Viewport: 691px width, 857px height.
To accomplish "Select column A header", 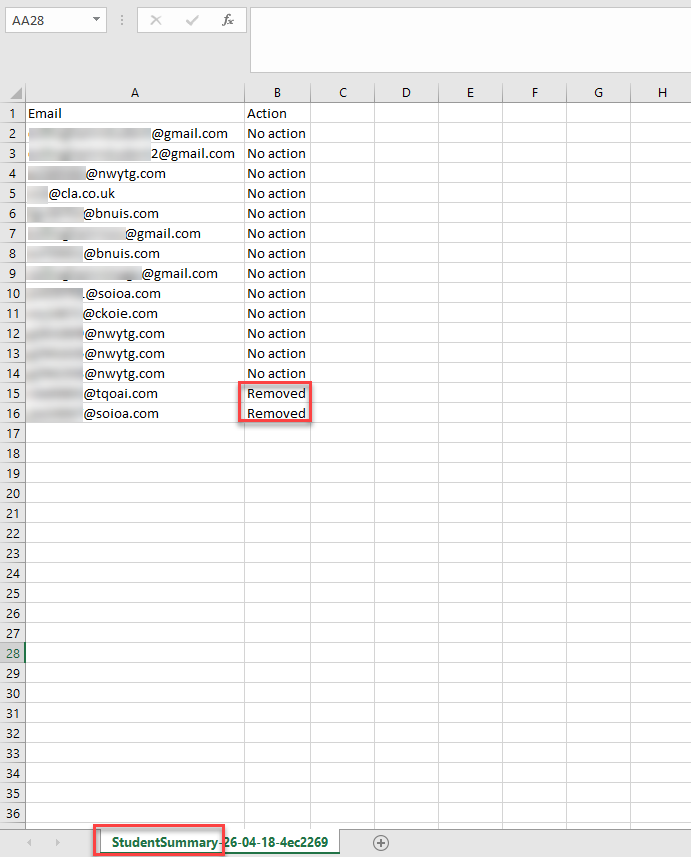I will click(x=134, y=93).
